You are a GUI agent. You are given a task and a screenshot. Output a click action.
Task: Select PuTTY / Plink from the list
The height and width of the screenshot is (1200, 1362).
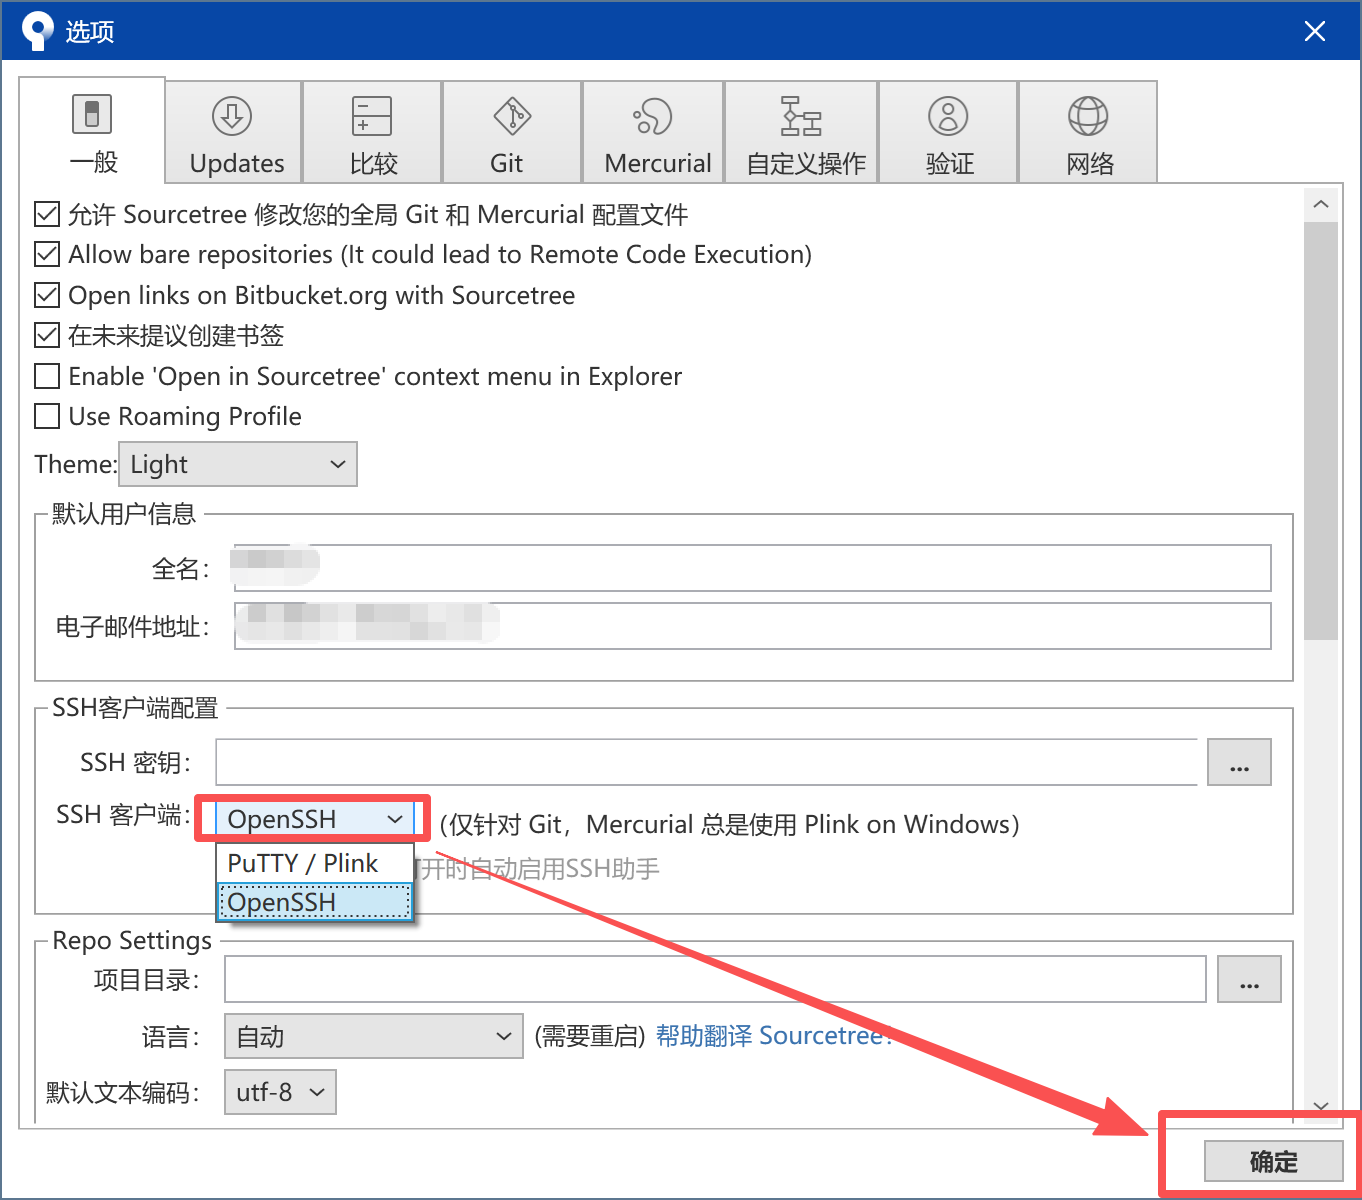tap(315, 863)
